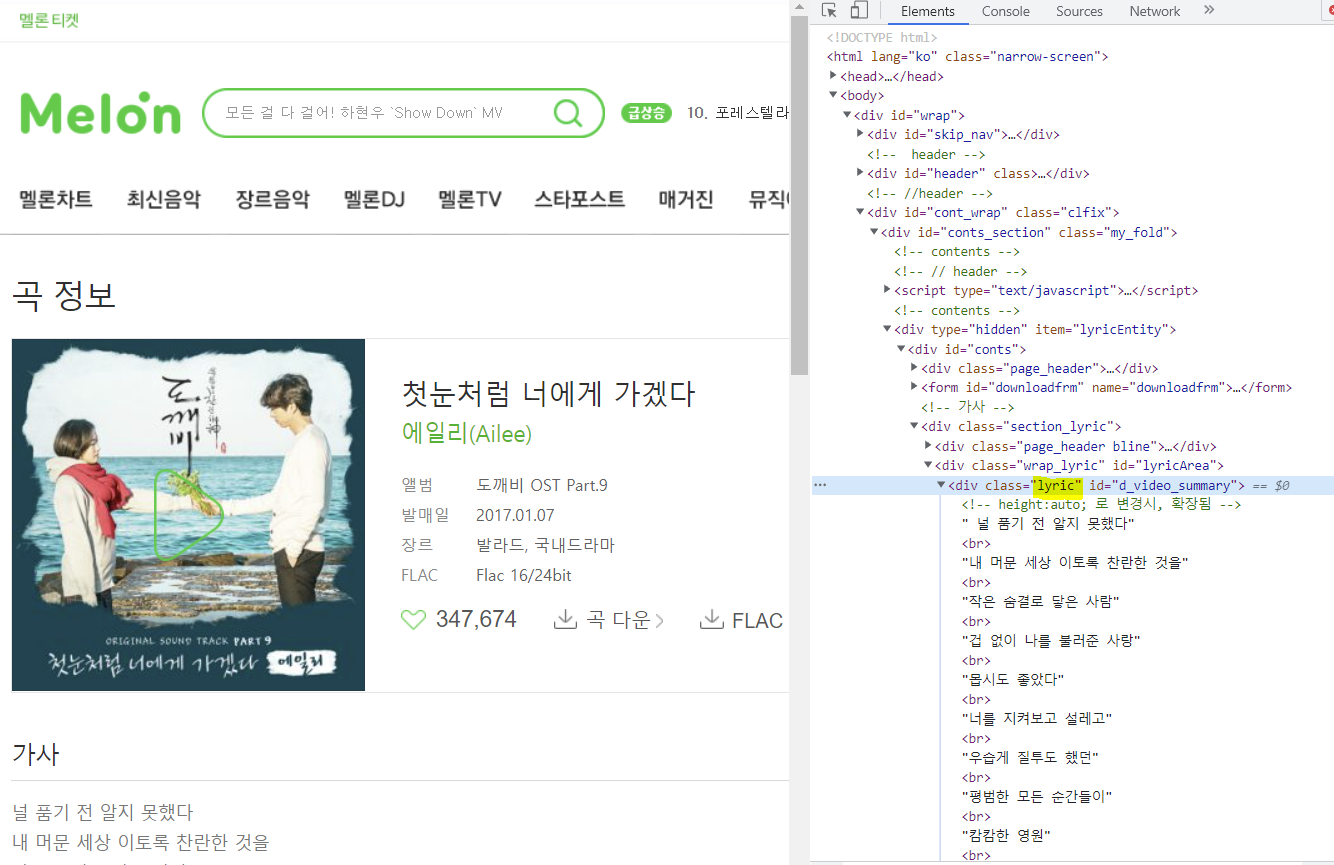Play the song from album cover play icon
1334x865 pixels.
(188, 514)
